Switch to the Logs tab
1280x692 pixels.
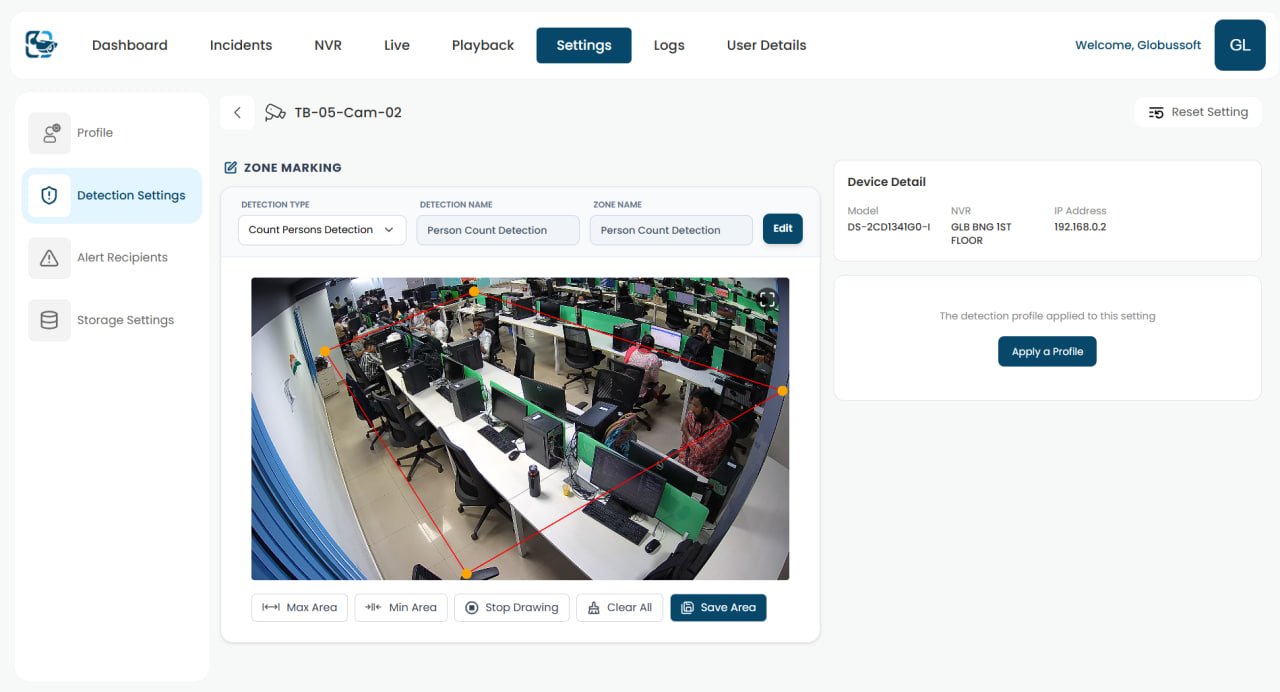(x=669, y=45)
